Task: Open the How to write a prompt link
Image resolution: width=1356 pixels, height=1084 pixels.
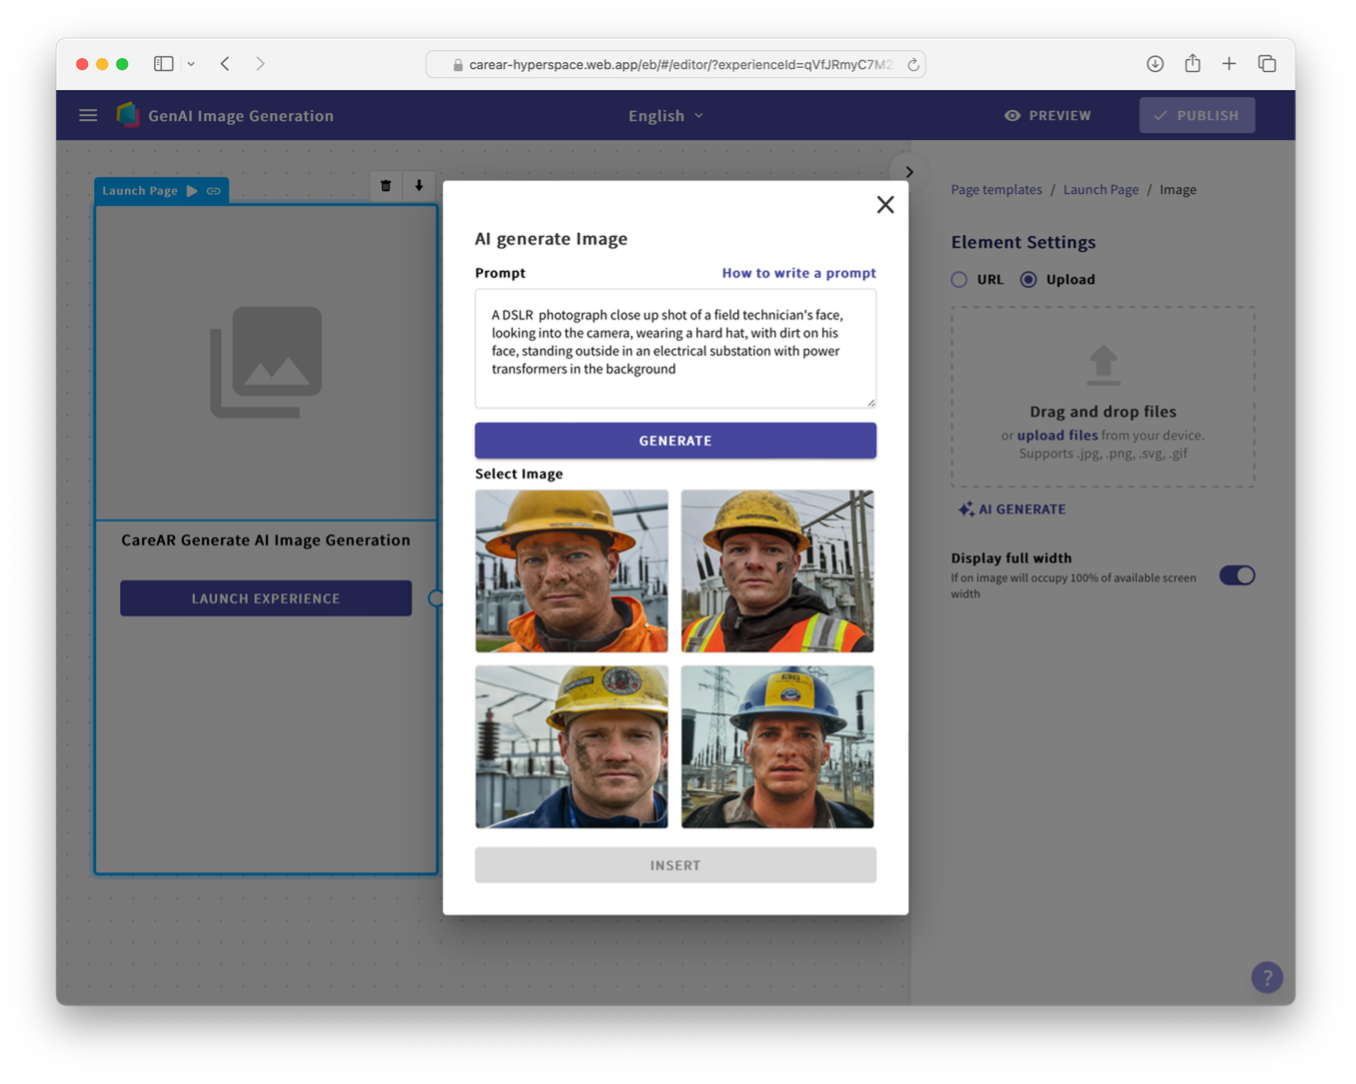Action: pos(798,273)
